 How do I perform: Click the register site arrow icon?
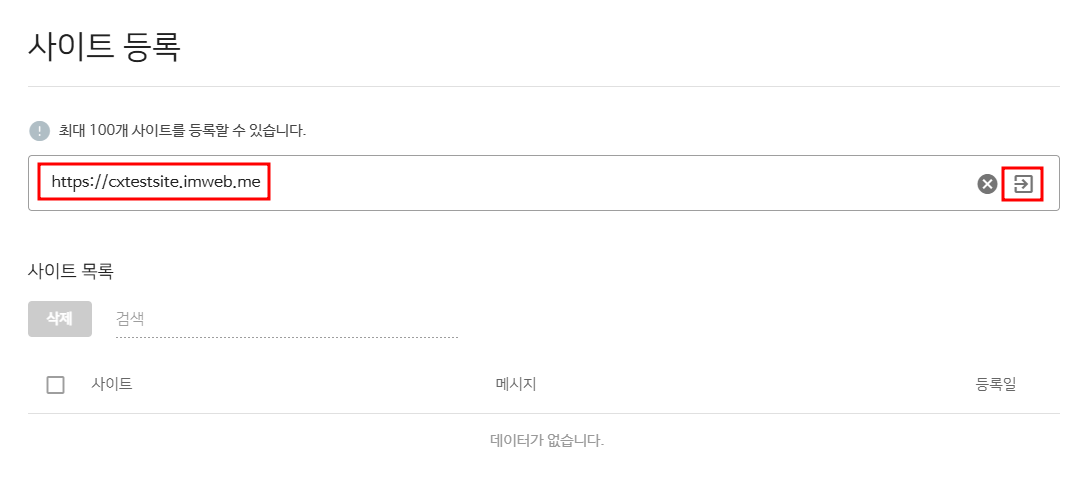point(1022,184)
